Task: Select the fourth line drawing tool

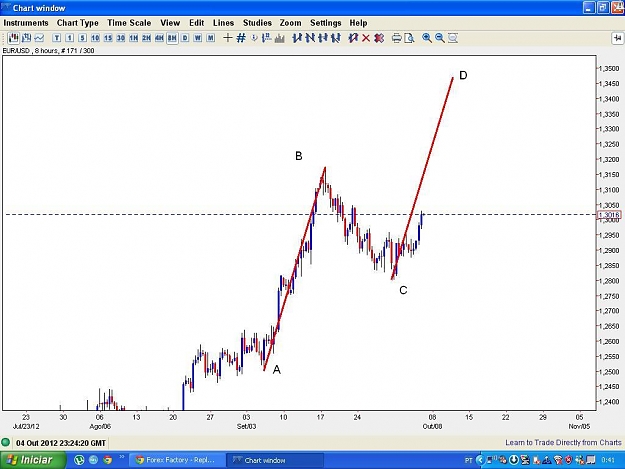Action: 336,38
